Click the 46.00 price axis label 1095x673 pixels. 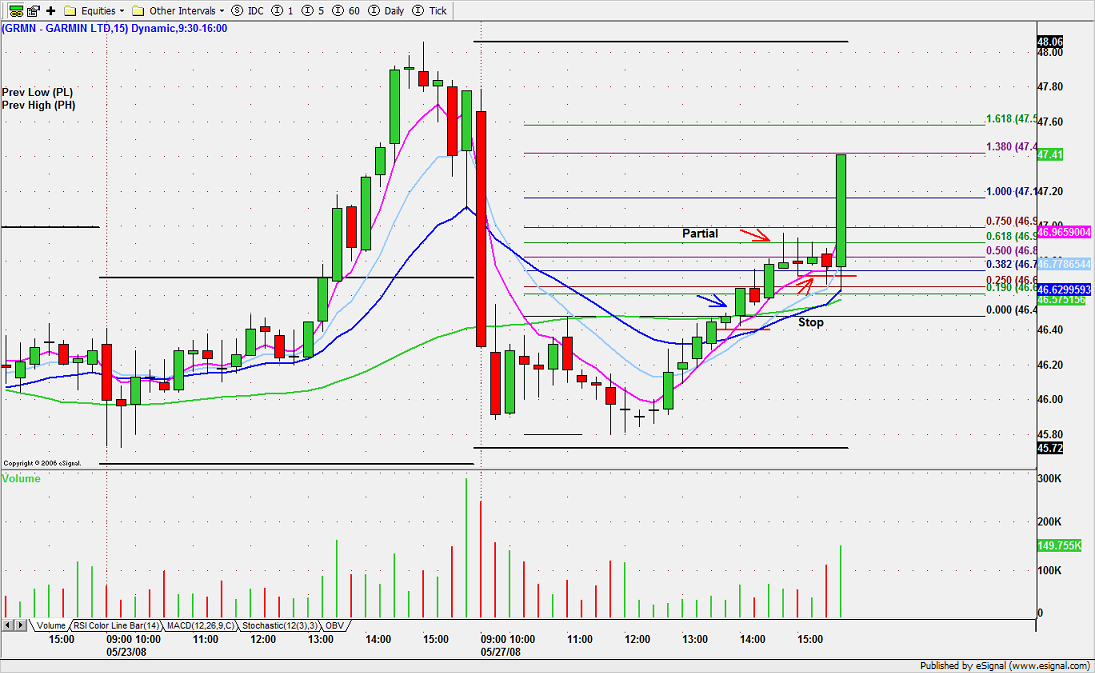click(x=1050, y=400)
